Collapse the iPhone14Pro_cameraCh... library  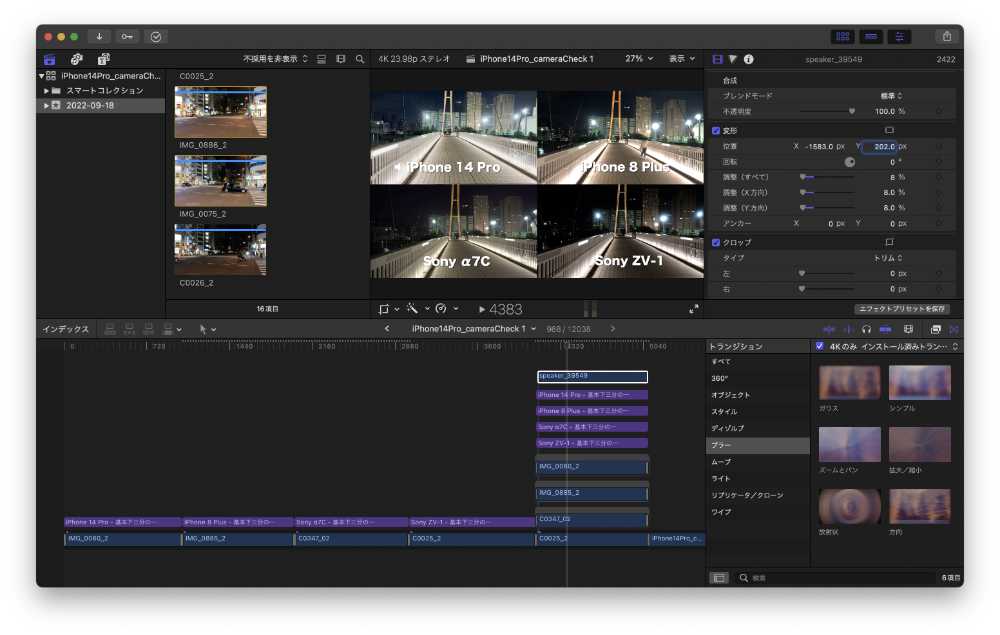click(41, 76)
